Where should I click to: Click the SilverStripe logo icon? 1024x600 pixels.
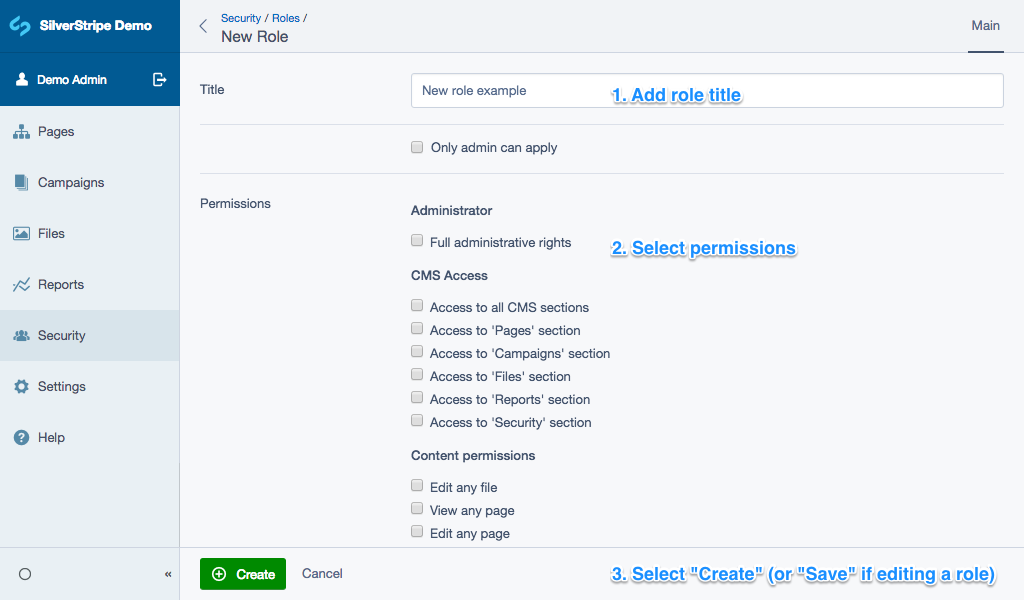20,26
